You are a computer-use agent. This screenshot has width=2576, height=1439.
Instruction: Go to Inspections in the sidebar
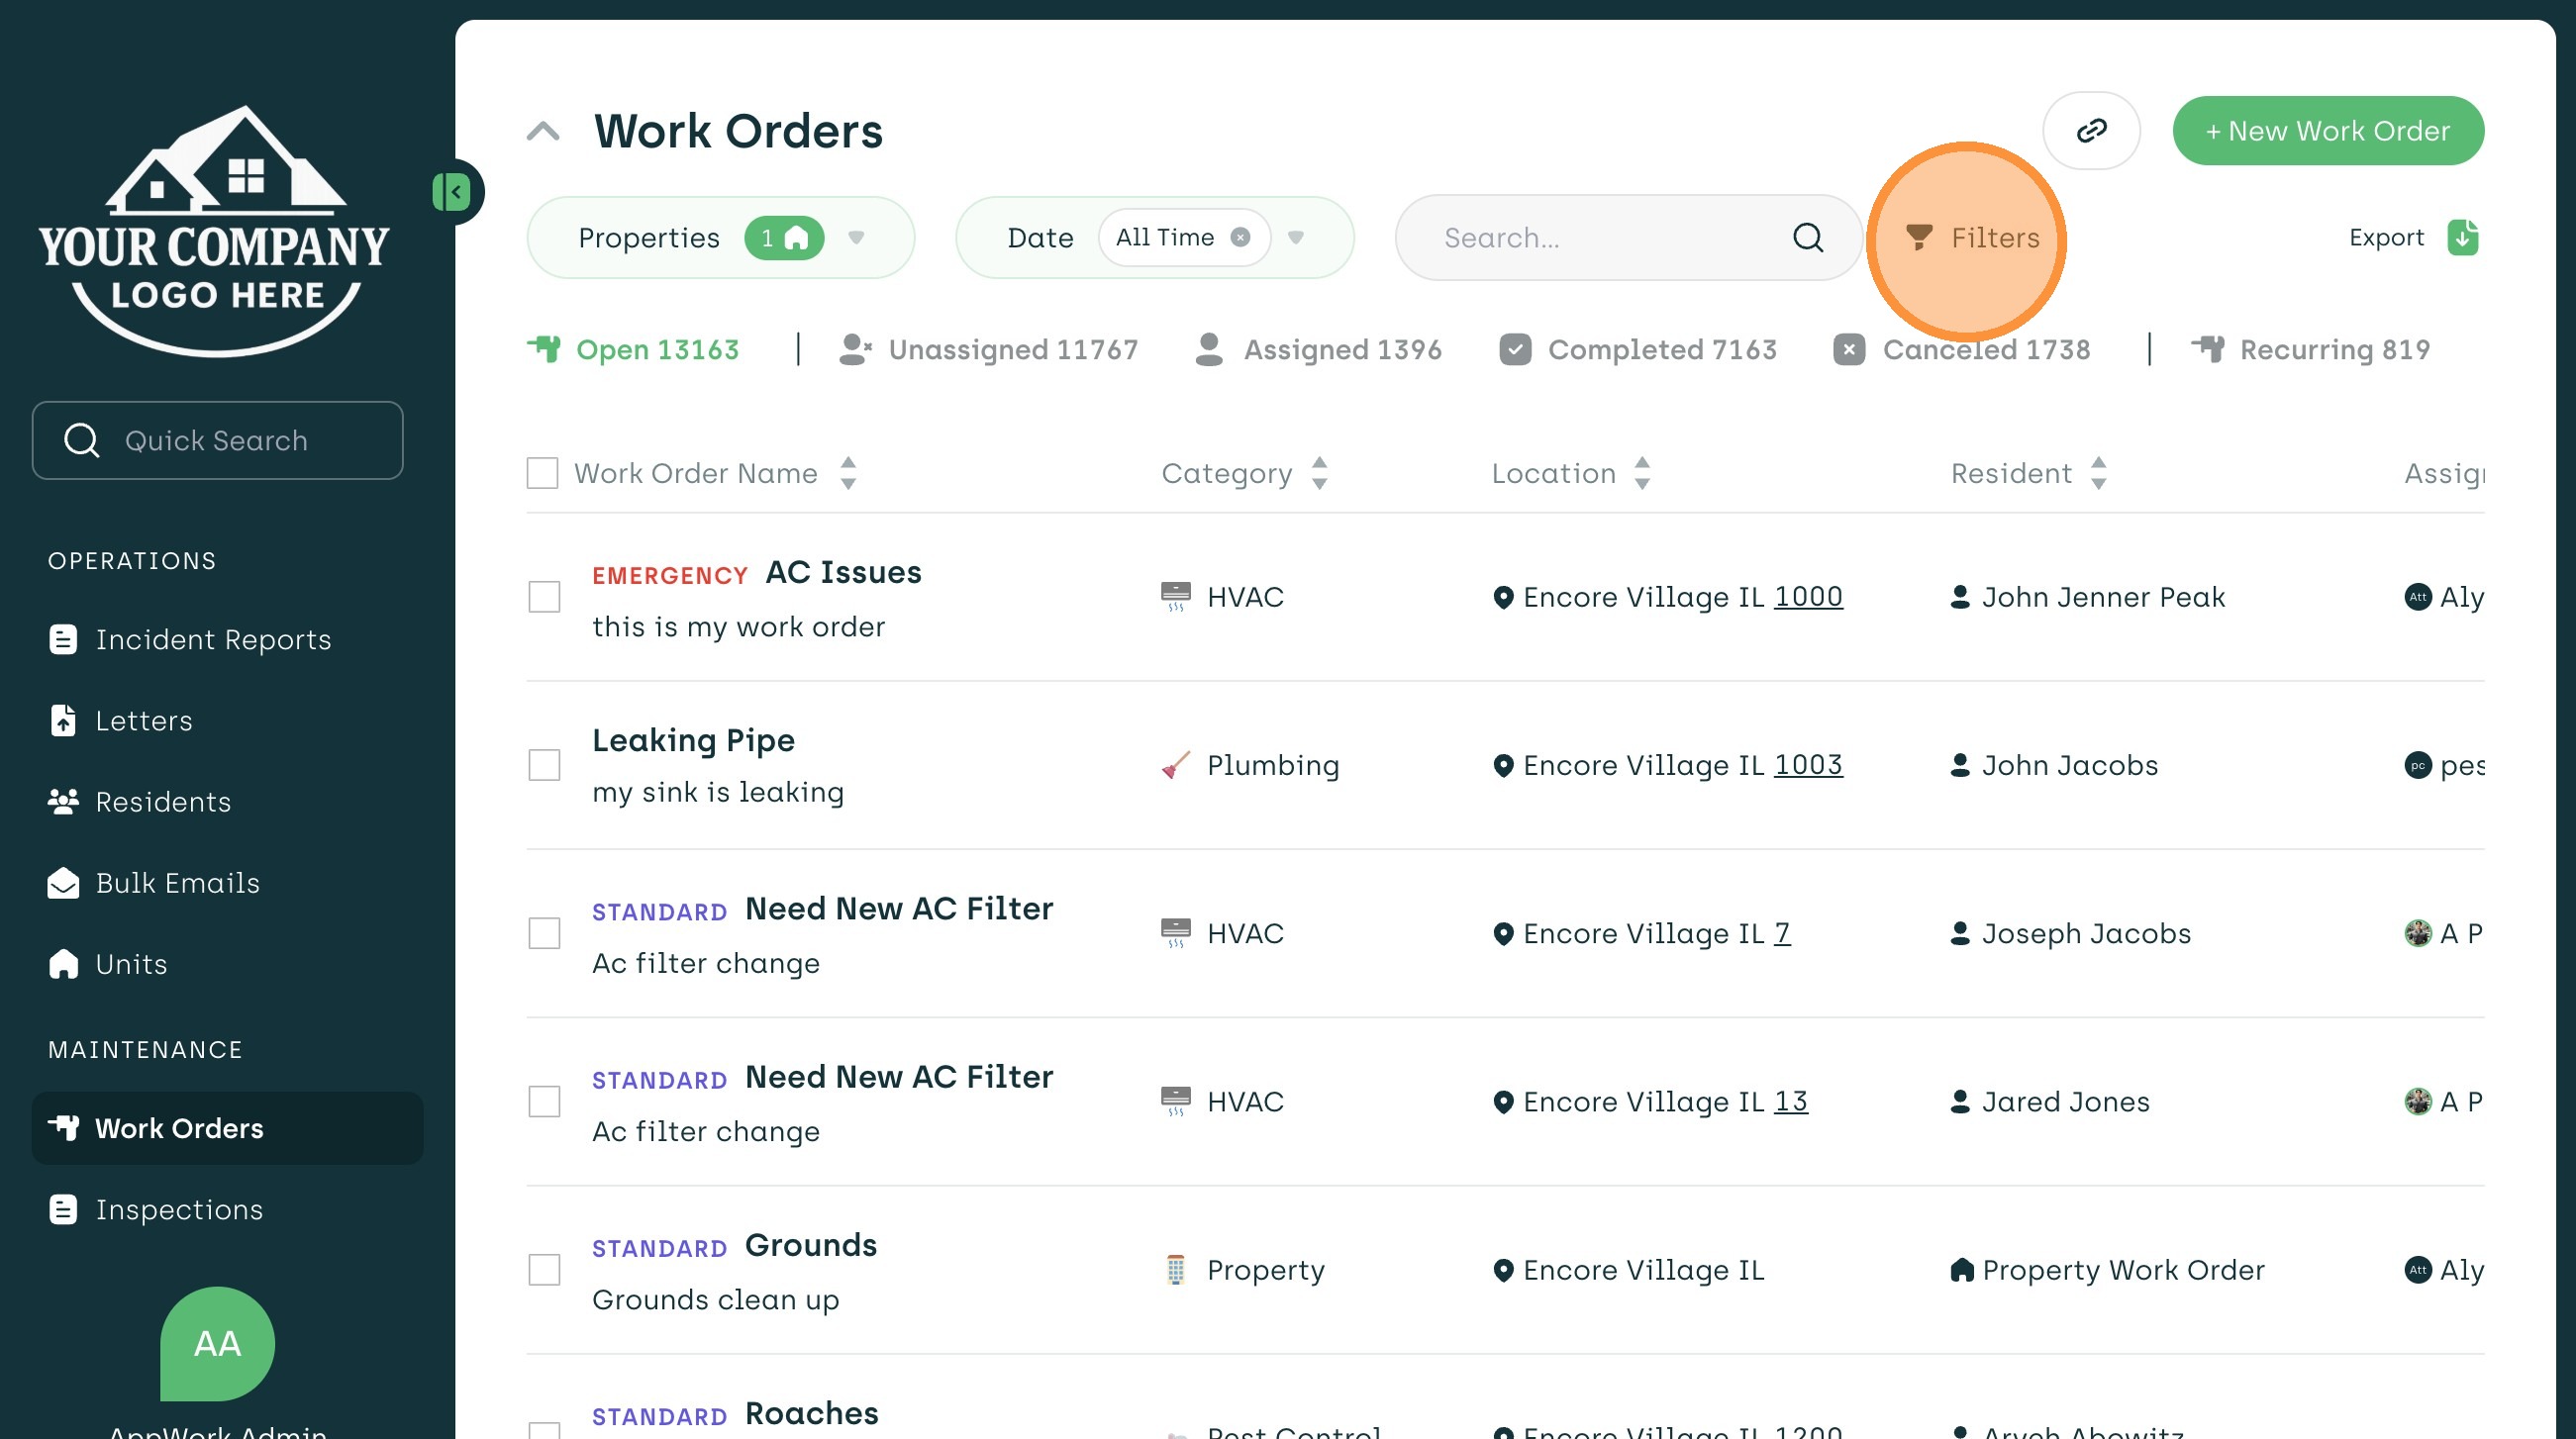(179, 1209)
